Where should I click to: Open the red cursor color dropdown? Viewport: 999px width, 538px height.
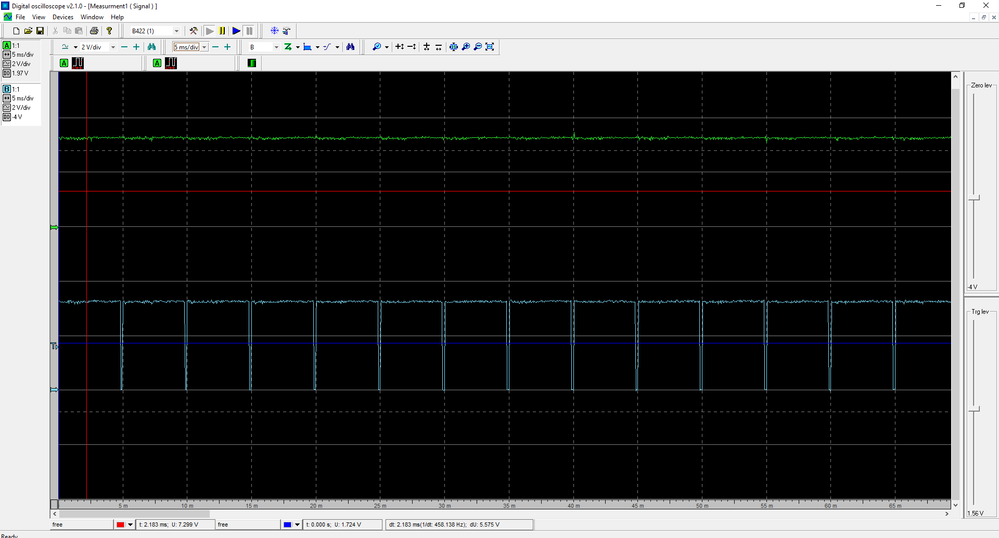pos(131,525)
